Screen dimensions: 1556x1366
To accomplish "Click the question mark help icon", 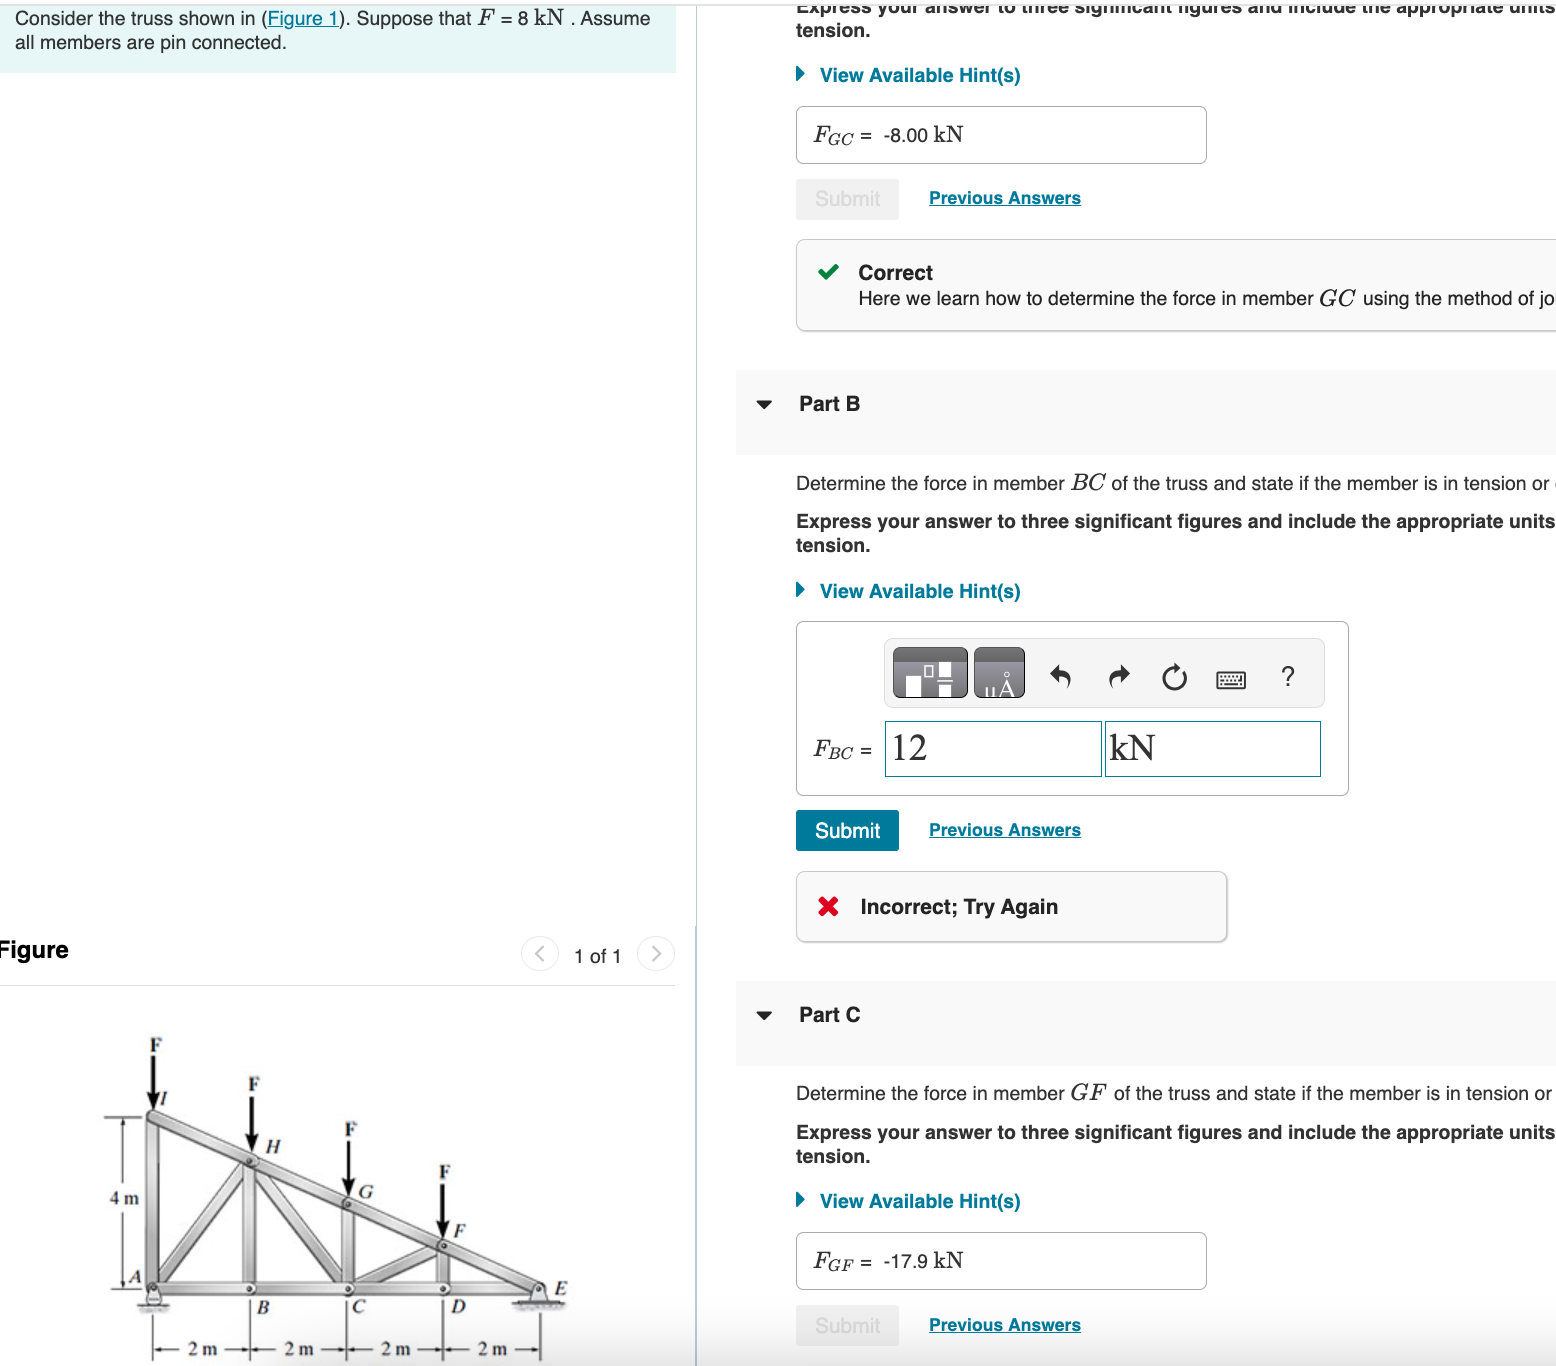I will tap(1288, 676).
